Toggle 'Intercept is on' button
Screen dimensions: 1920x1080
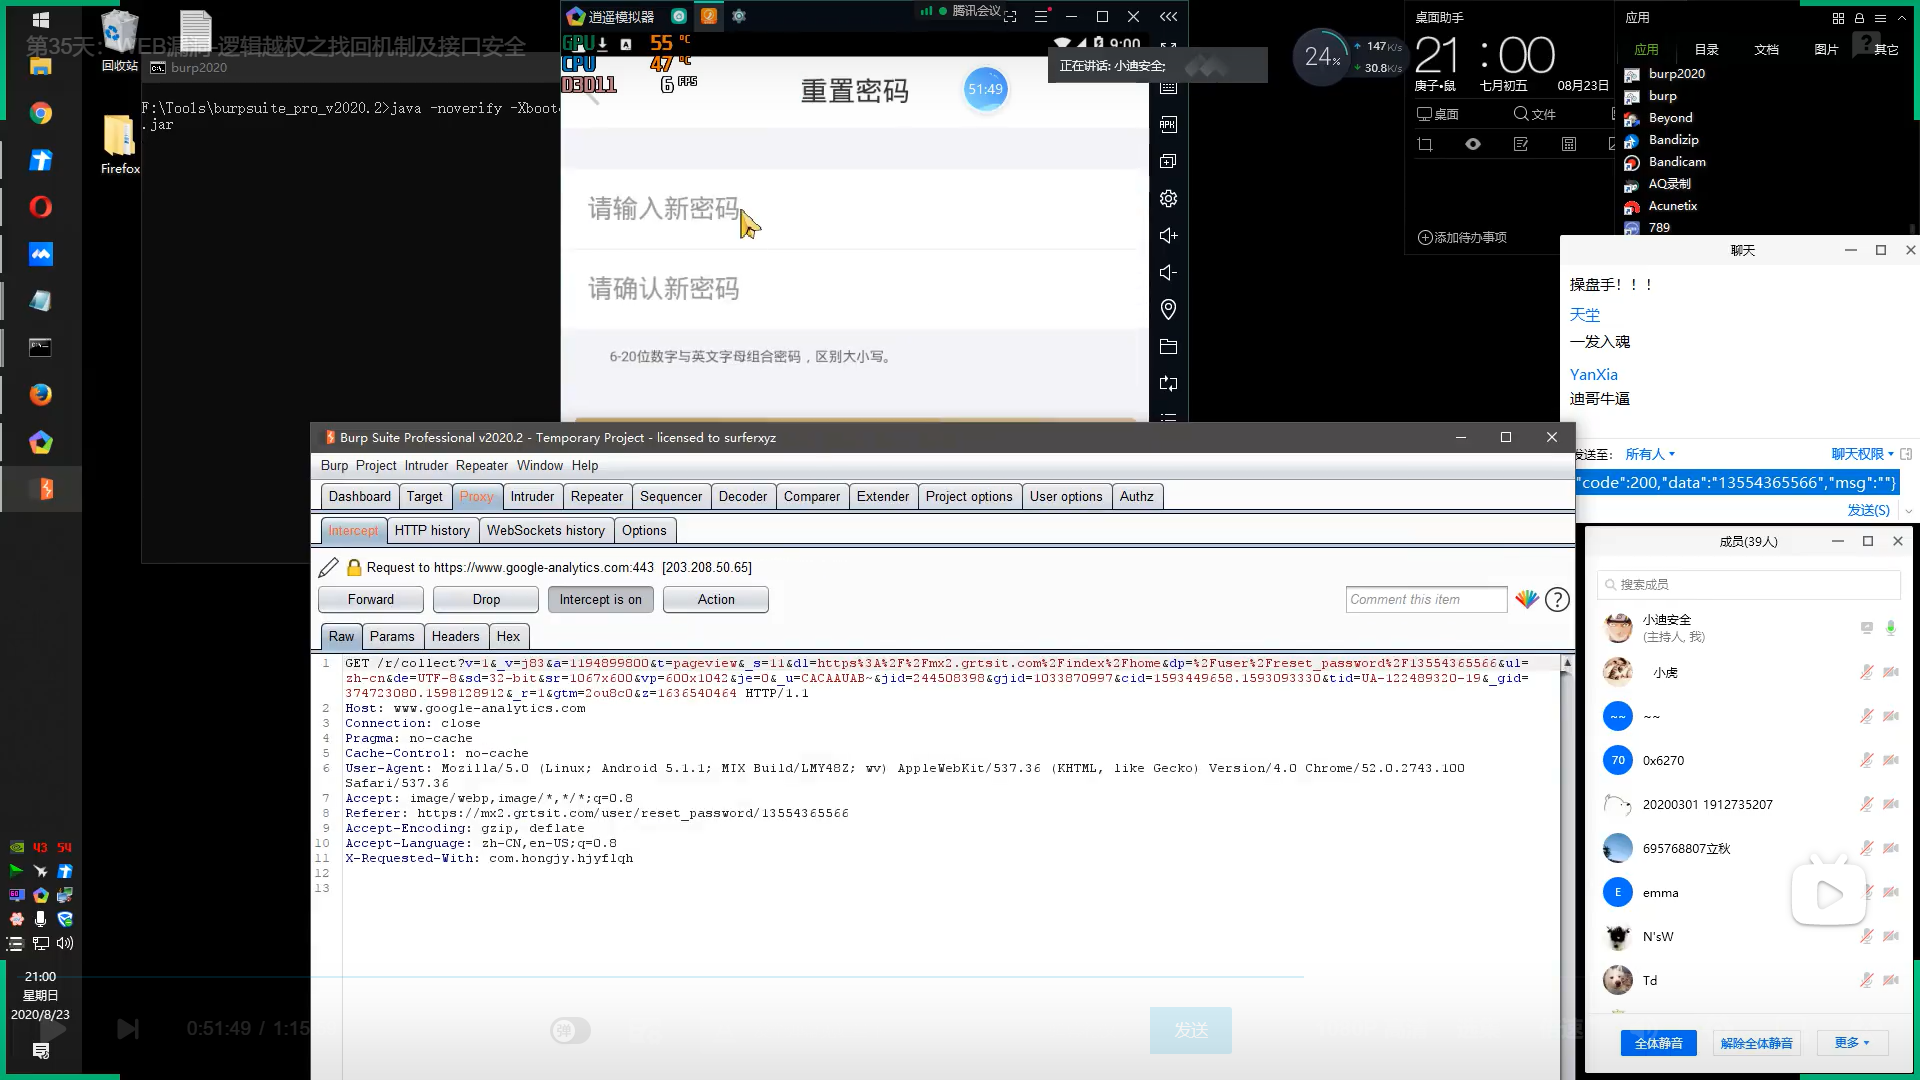coord(600,599)
